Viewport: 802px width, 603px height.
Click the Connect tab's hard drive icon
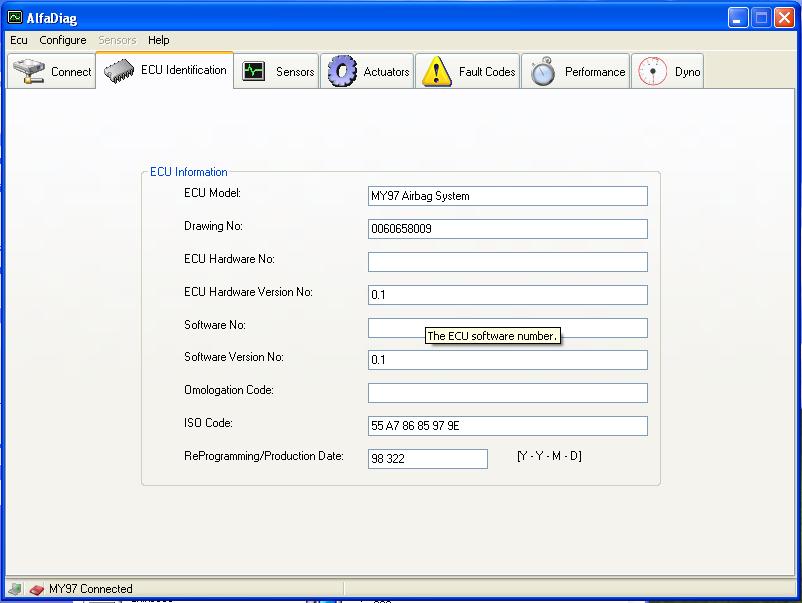pyautogui.click(x=28, y=72)
